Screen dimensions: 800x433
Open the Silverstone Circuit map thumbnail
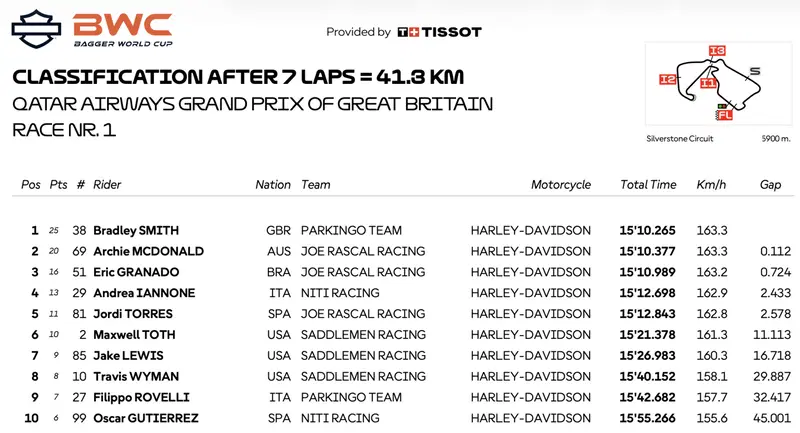[718, 84]
